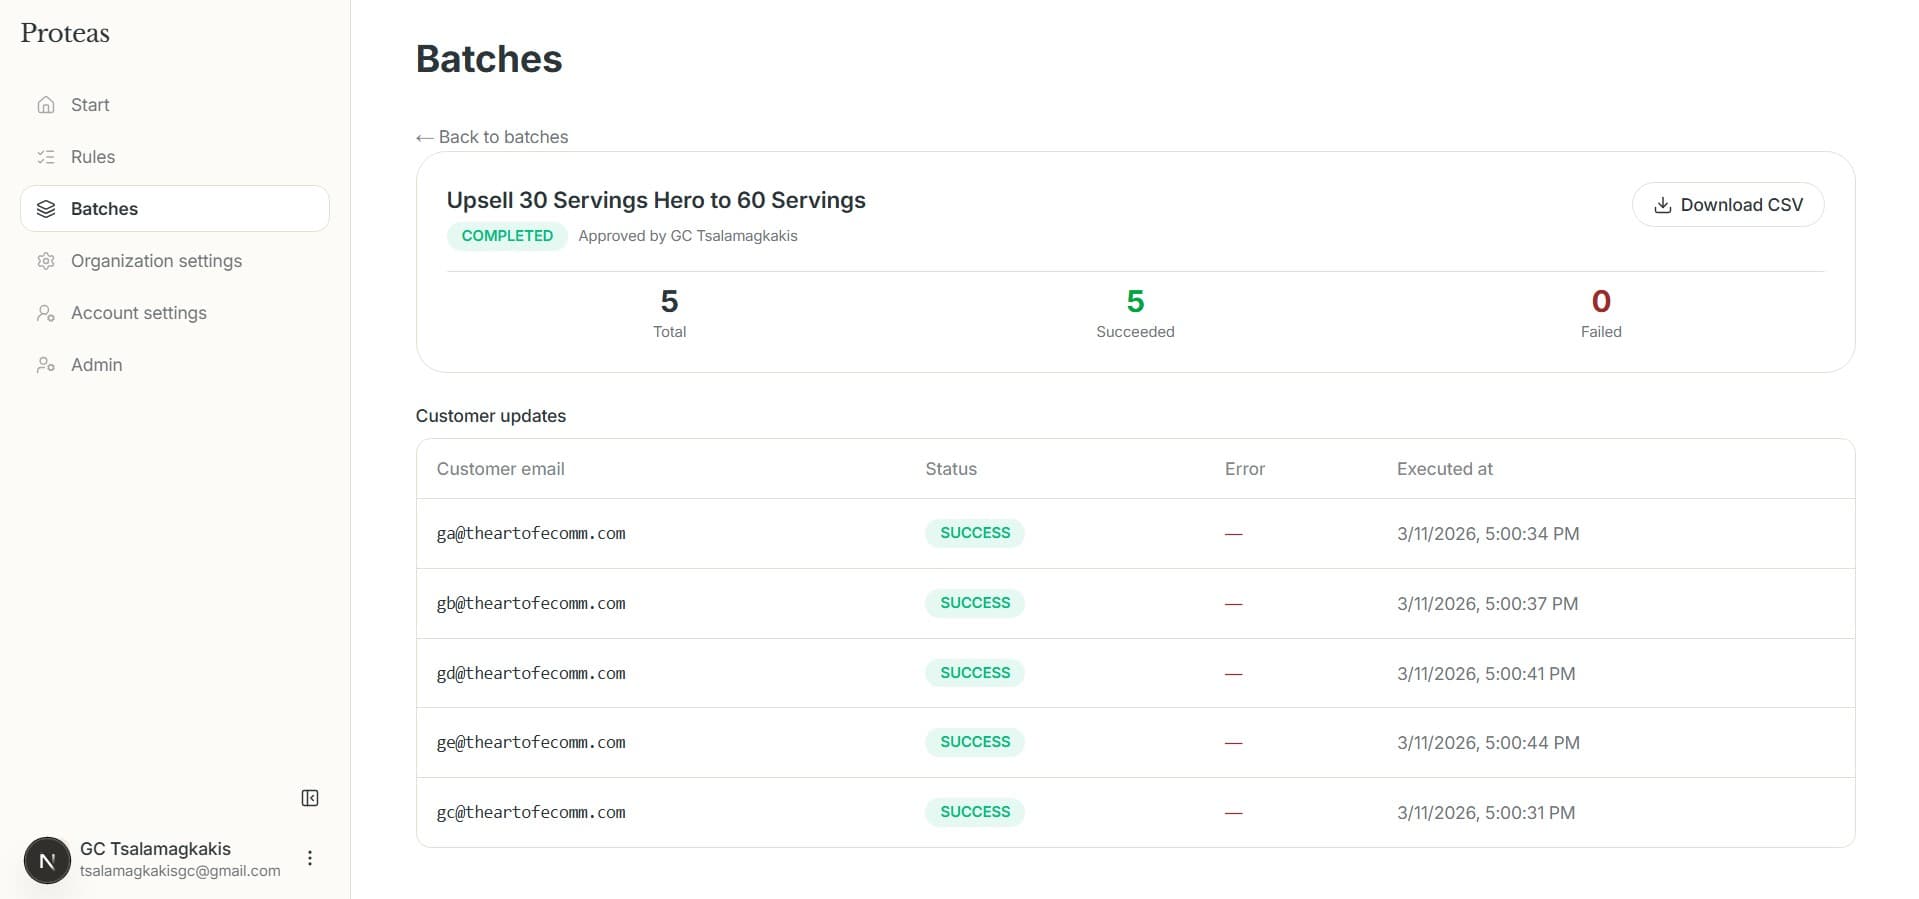Viewport: 1919px width, 899px height.
Task: Click SUCCESS badge in ge@theartofecomm.com row
Action: pyautogui.click(x=975, y=742)
